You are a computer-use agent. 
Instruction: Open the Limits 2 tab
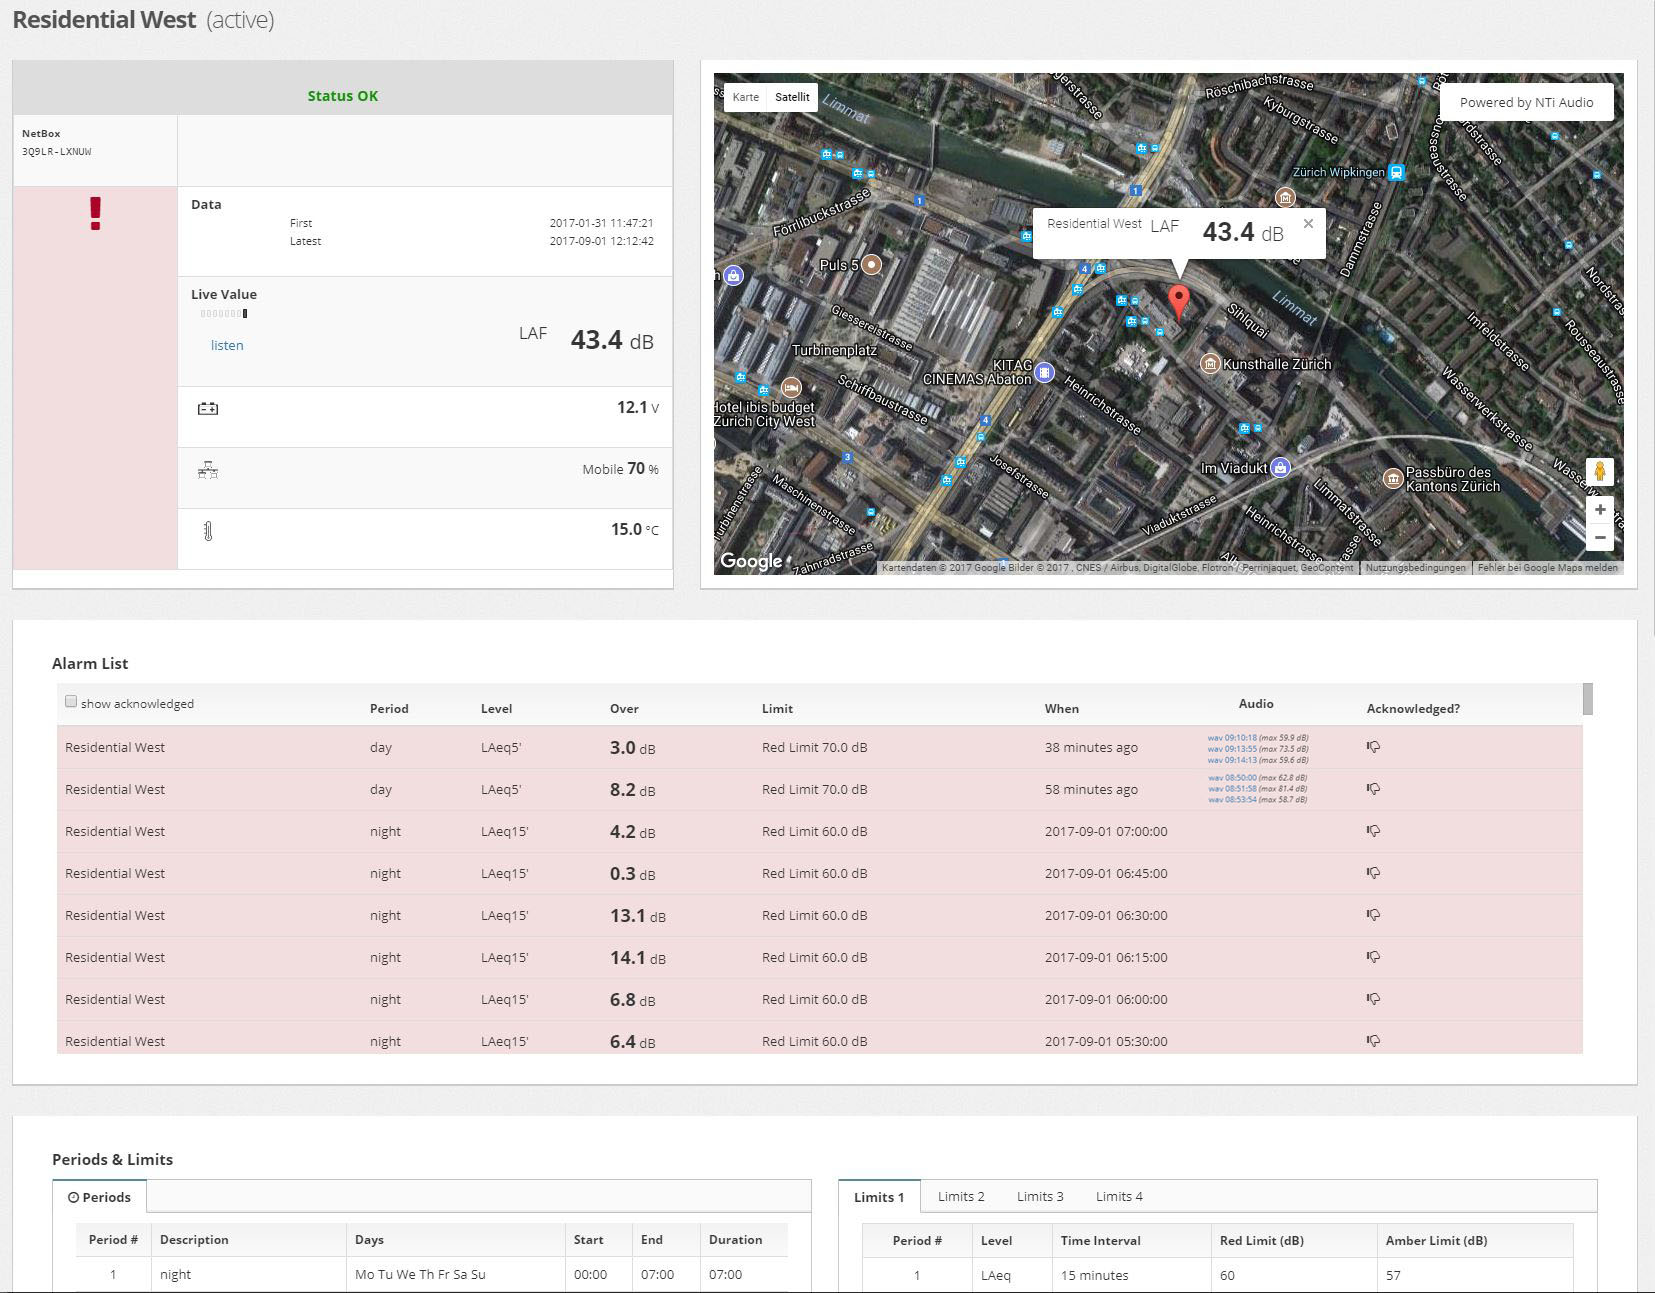960,1197
